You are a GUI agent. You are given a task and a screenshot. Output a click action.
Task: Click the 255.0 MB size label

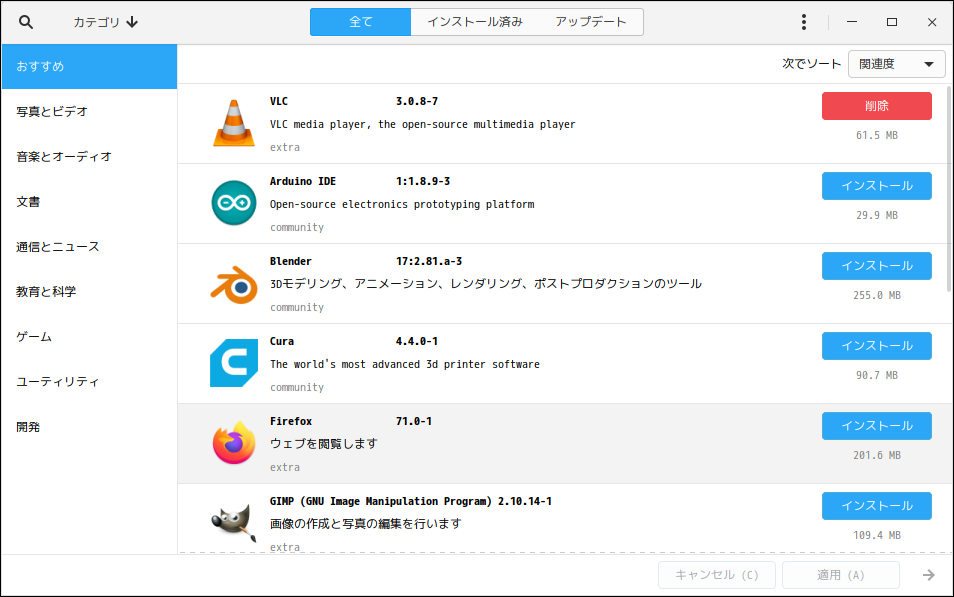pos(877,295)
